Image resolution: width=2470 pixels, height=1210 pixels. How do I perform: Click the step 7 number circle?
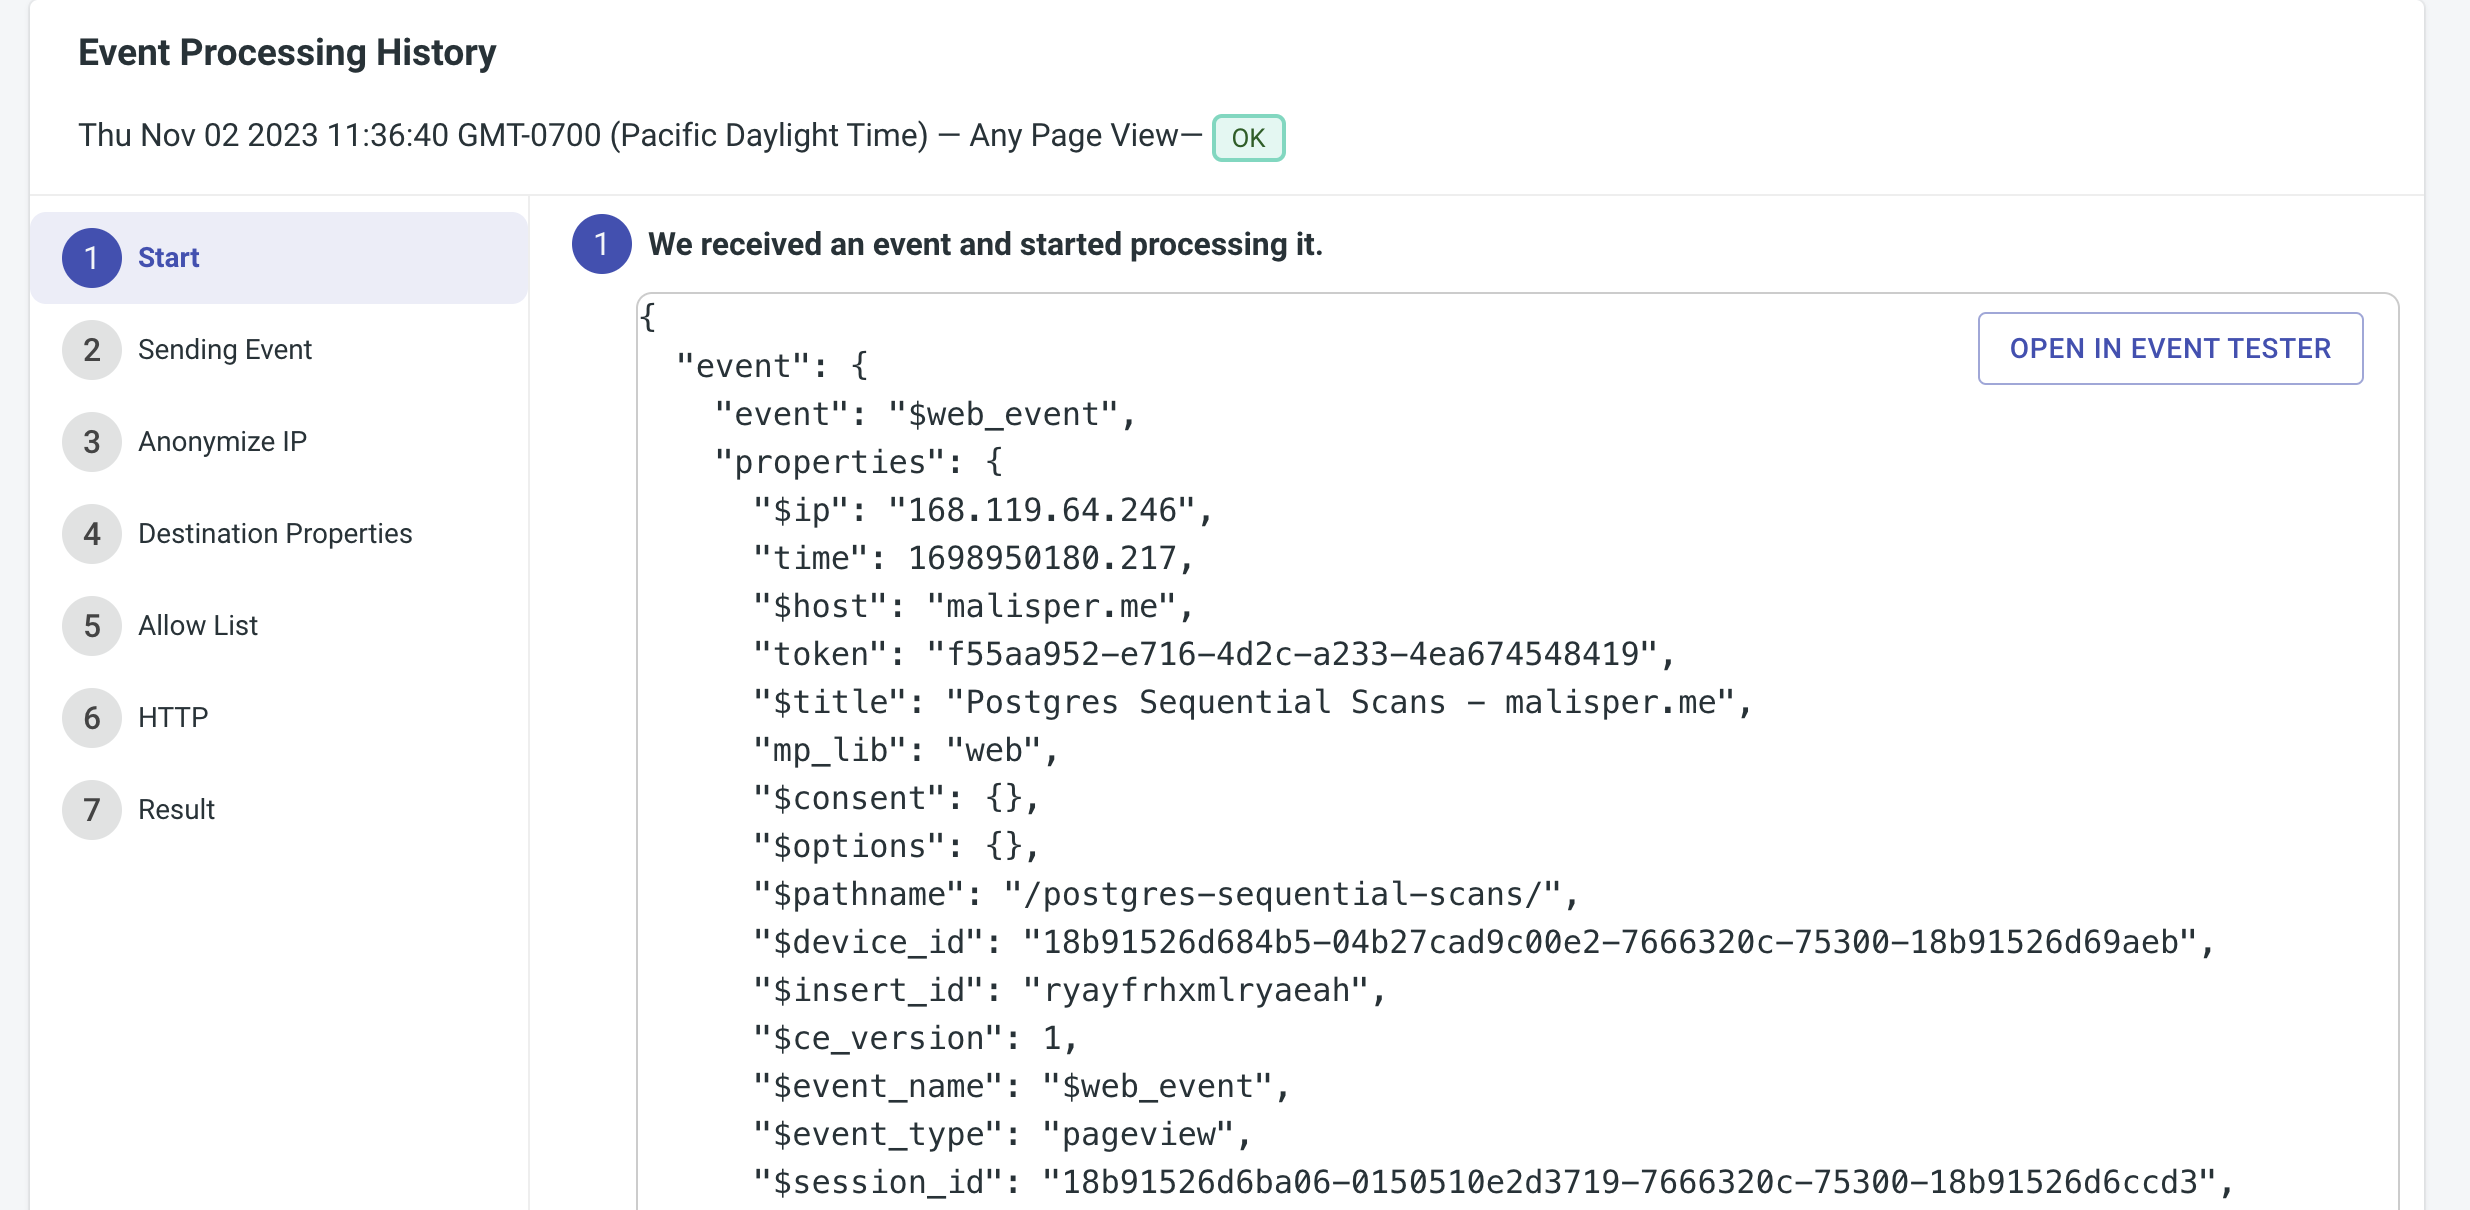(91, 810)
